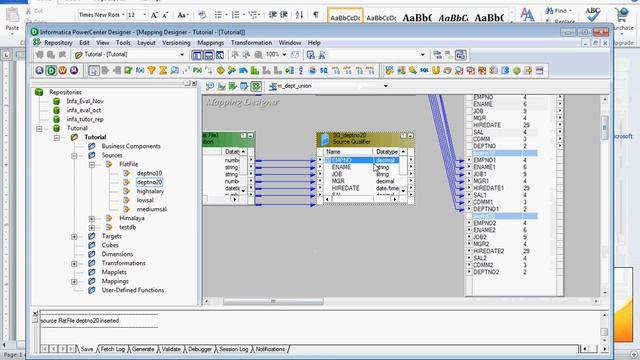Pick the Aggregator sigma transformation icon
The height and width of the screenshot is (360, 640).
(x=163, y=71)
